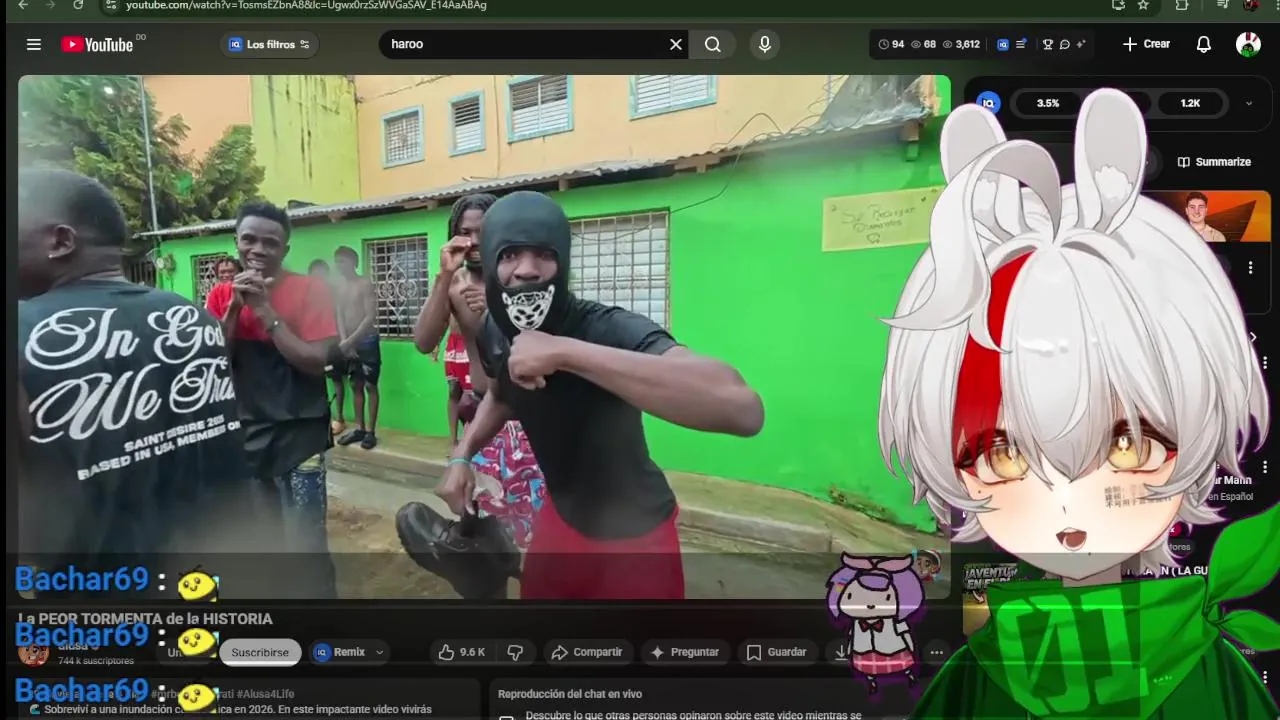The height and width of the screenshot is (720, 1280).
Task: Remix the video with Remix button
Action: [x=340, y=652]
